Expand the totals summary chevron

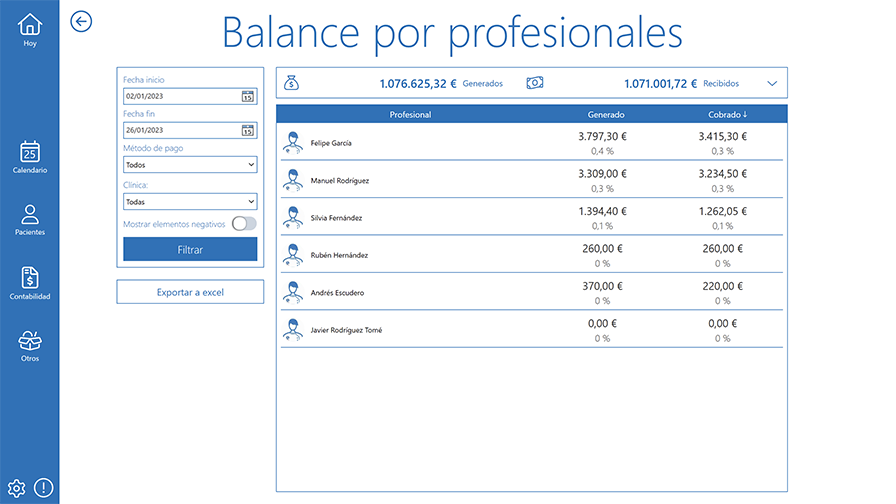pyautogui.click(x=772, y=83)
